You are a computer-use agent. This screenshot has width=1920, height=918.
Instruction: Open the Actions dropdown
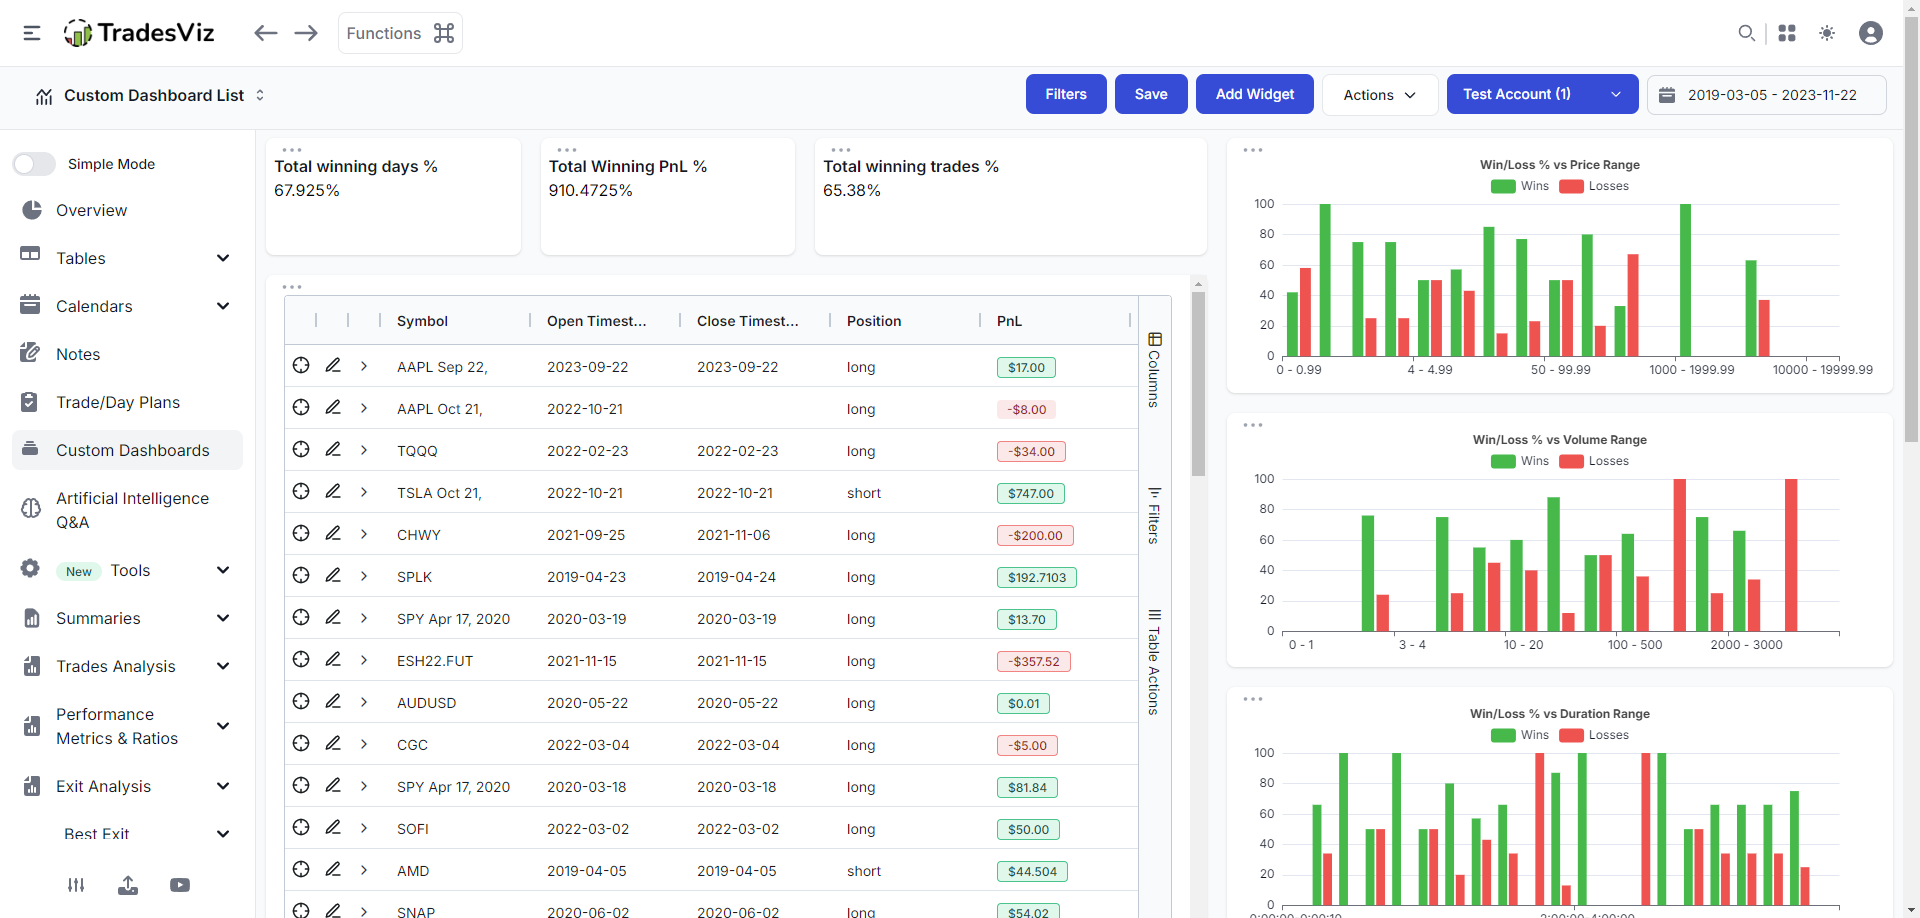pos(1379,95)
